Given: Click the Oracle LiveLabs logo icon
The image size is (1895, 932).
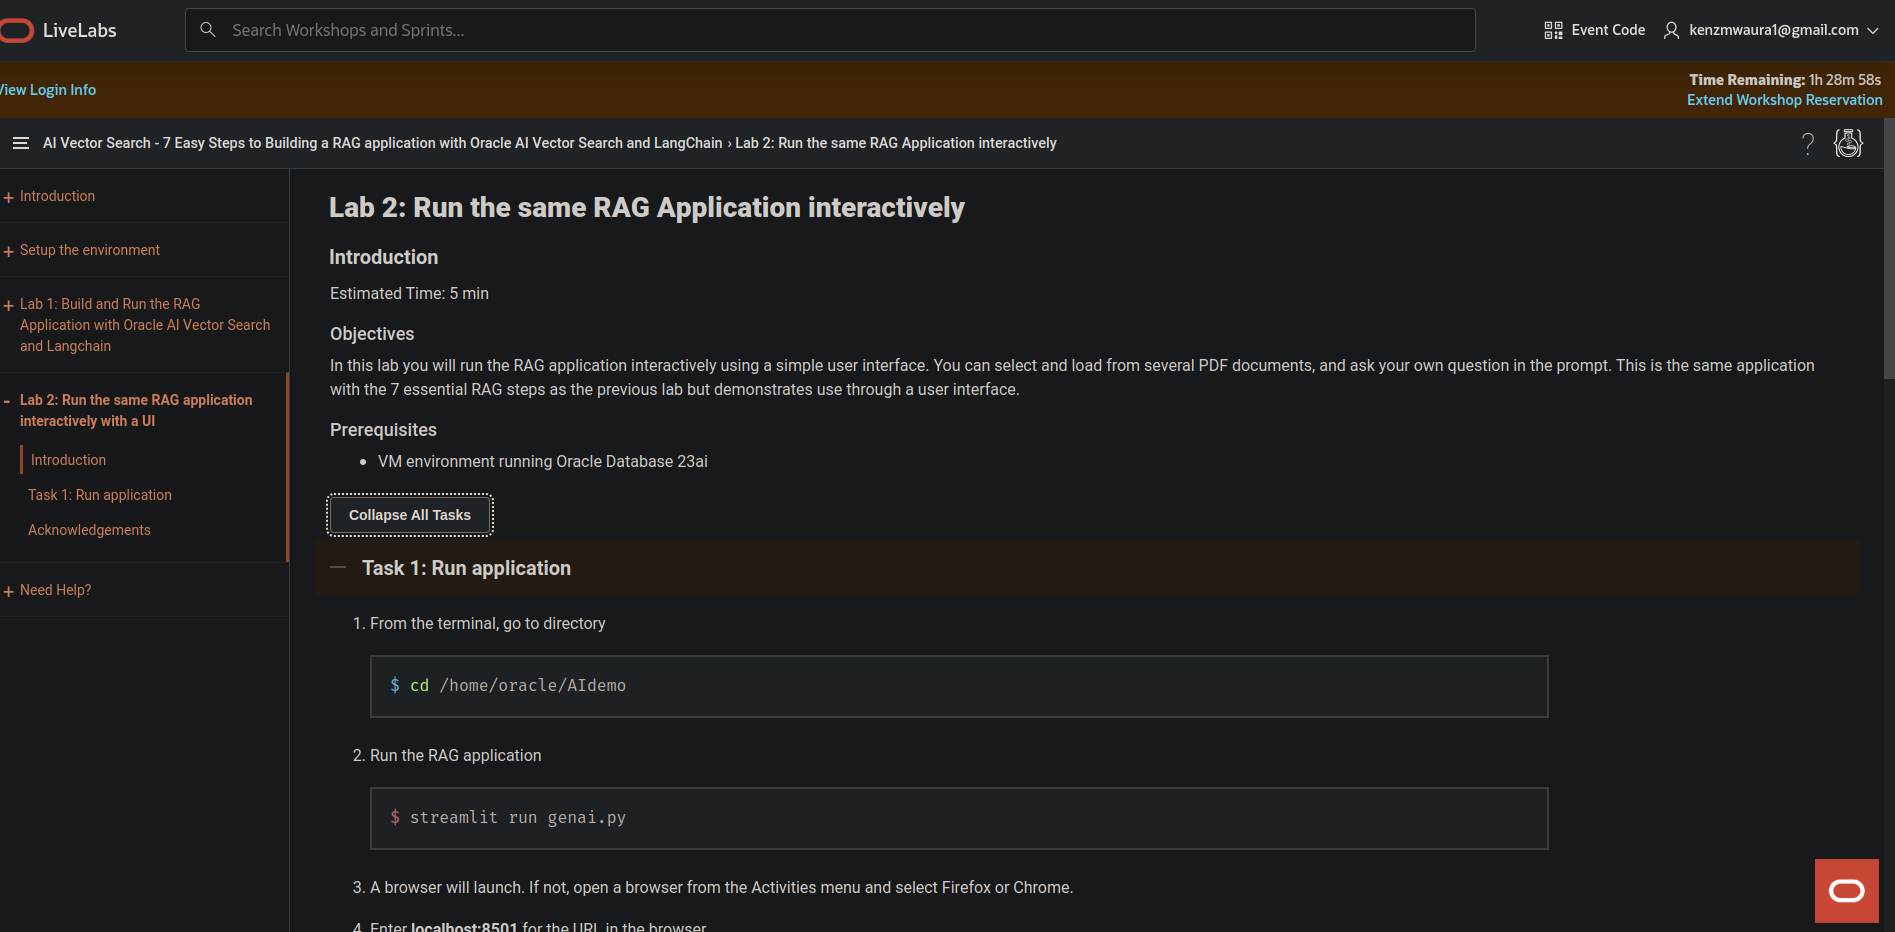Looking at the screenshot, I should pos(16,30).
